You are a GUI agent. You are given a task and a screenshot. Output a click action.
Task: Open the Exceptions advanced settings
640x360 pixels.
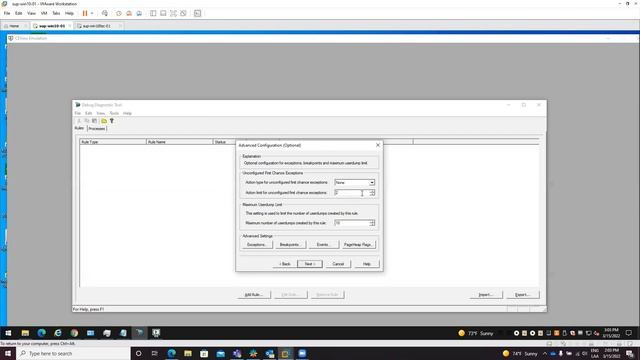click(x=257, y=244)
